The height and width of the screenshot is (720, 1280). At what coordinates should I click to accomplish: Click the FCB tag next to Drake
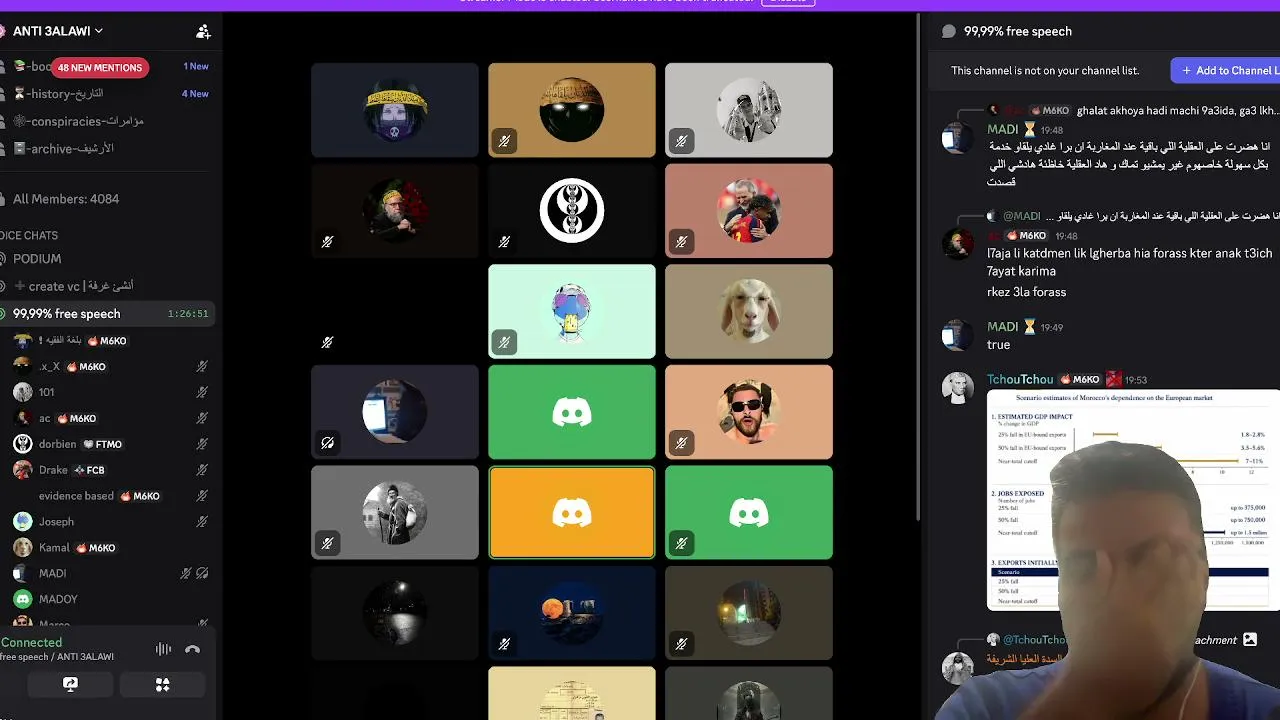click(90, 471)
